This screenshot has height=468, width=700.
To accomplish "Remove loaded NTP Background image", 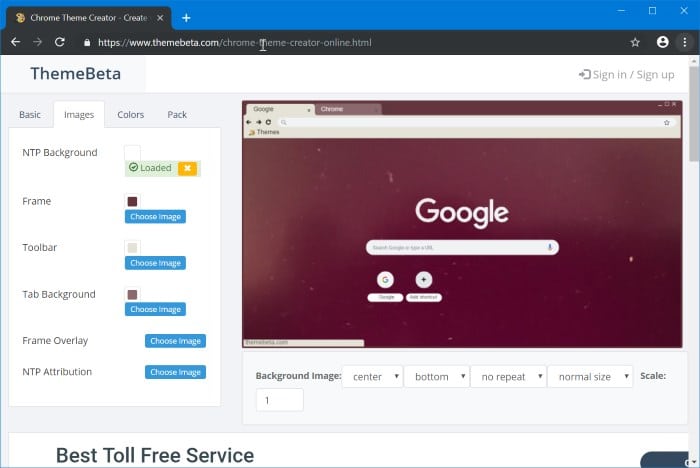I will click(x=188, y=168).
